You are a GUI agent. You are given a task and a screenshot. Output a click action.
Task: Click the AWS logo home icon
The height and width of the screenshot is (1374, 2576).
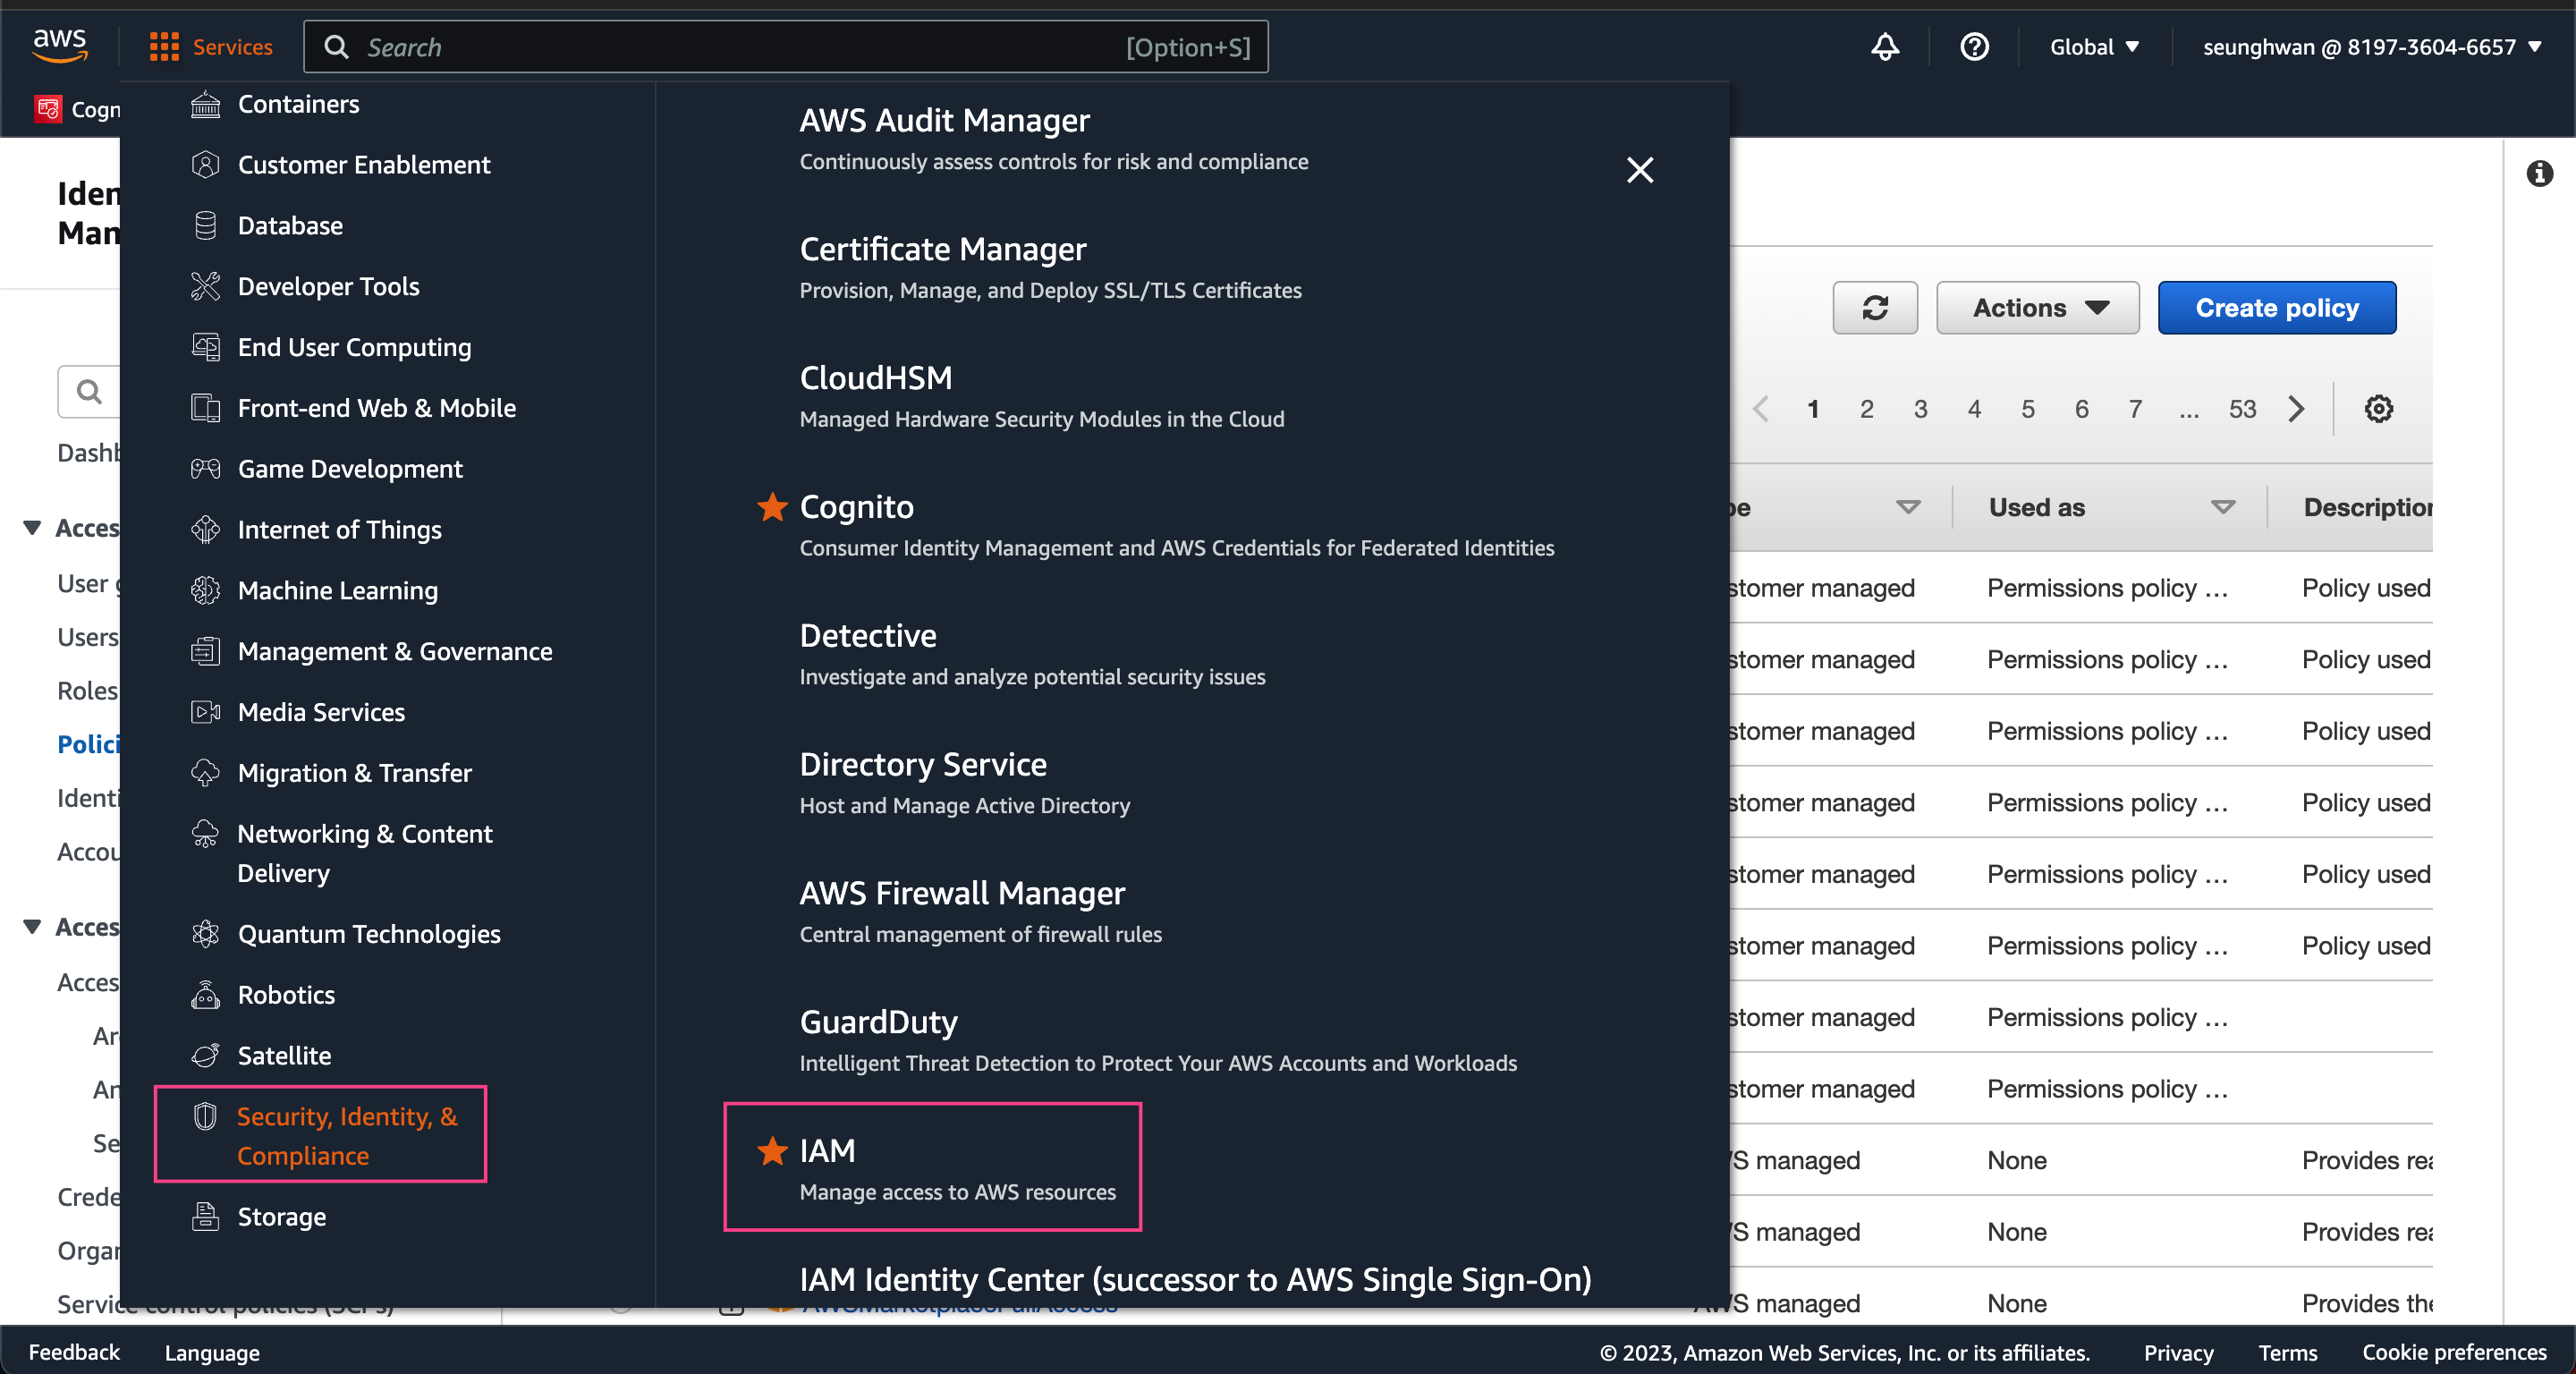(60, 45)
